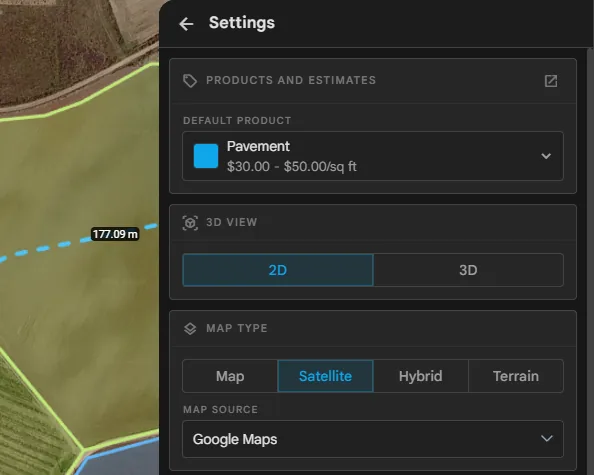Expand the Pavement dropdown chevron
This screenshot has width=594, height=475.
pyautogui.click(x=546, y=156)
